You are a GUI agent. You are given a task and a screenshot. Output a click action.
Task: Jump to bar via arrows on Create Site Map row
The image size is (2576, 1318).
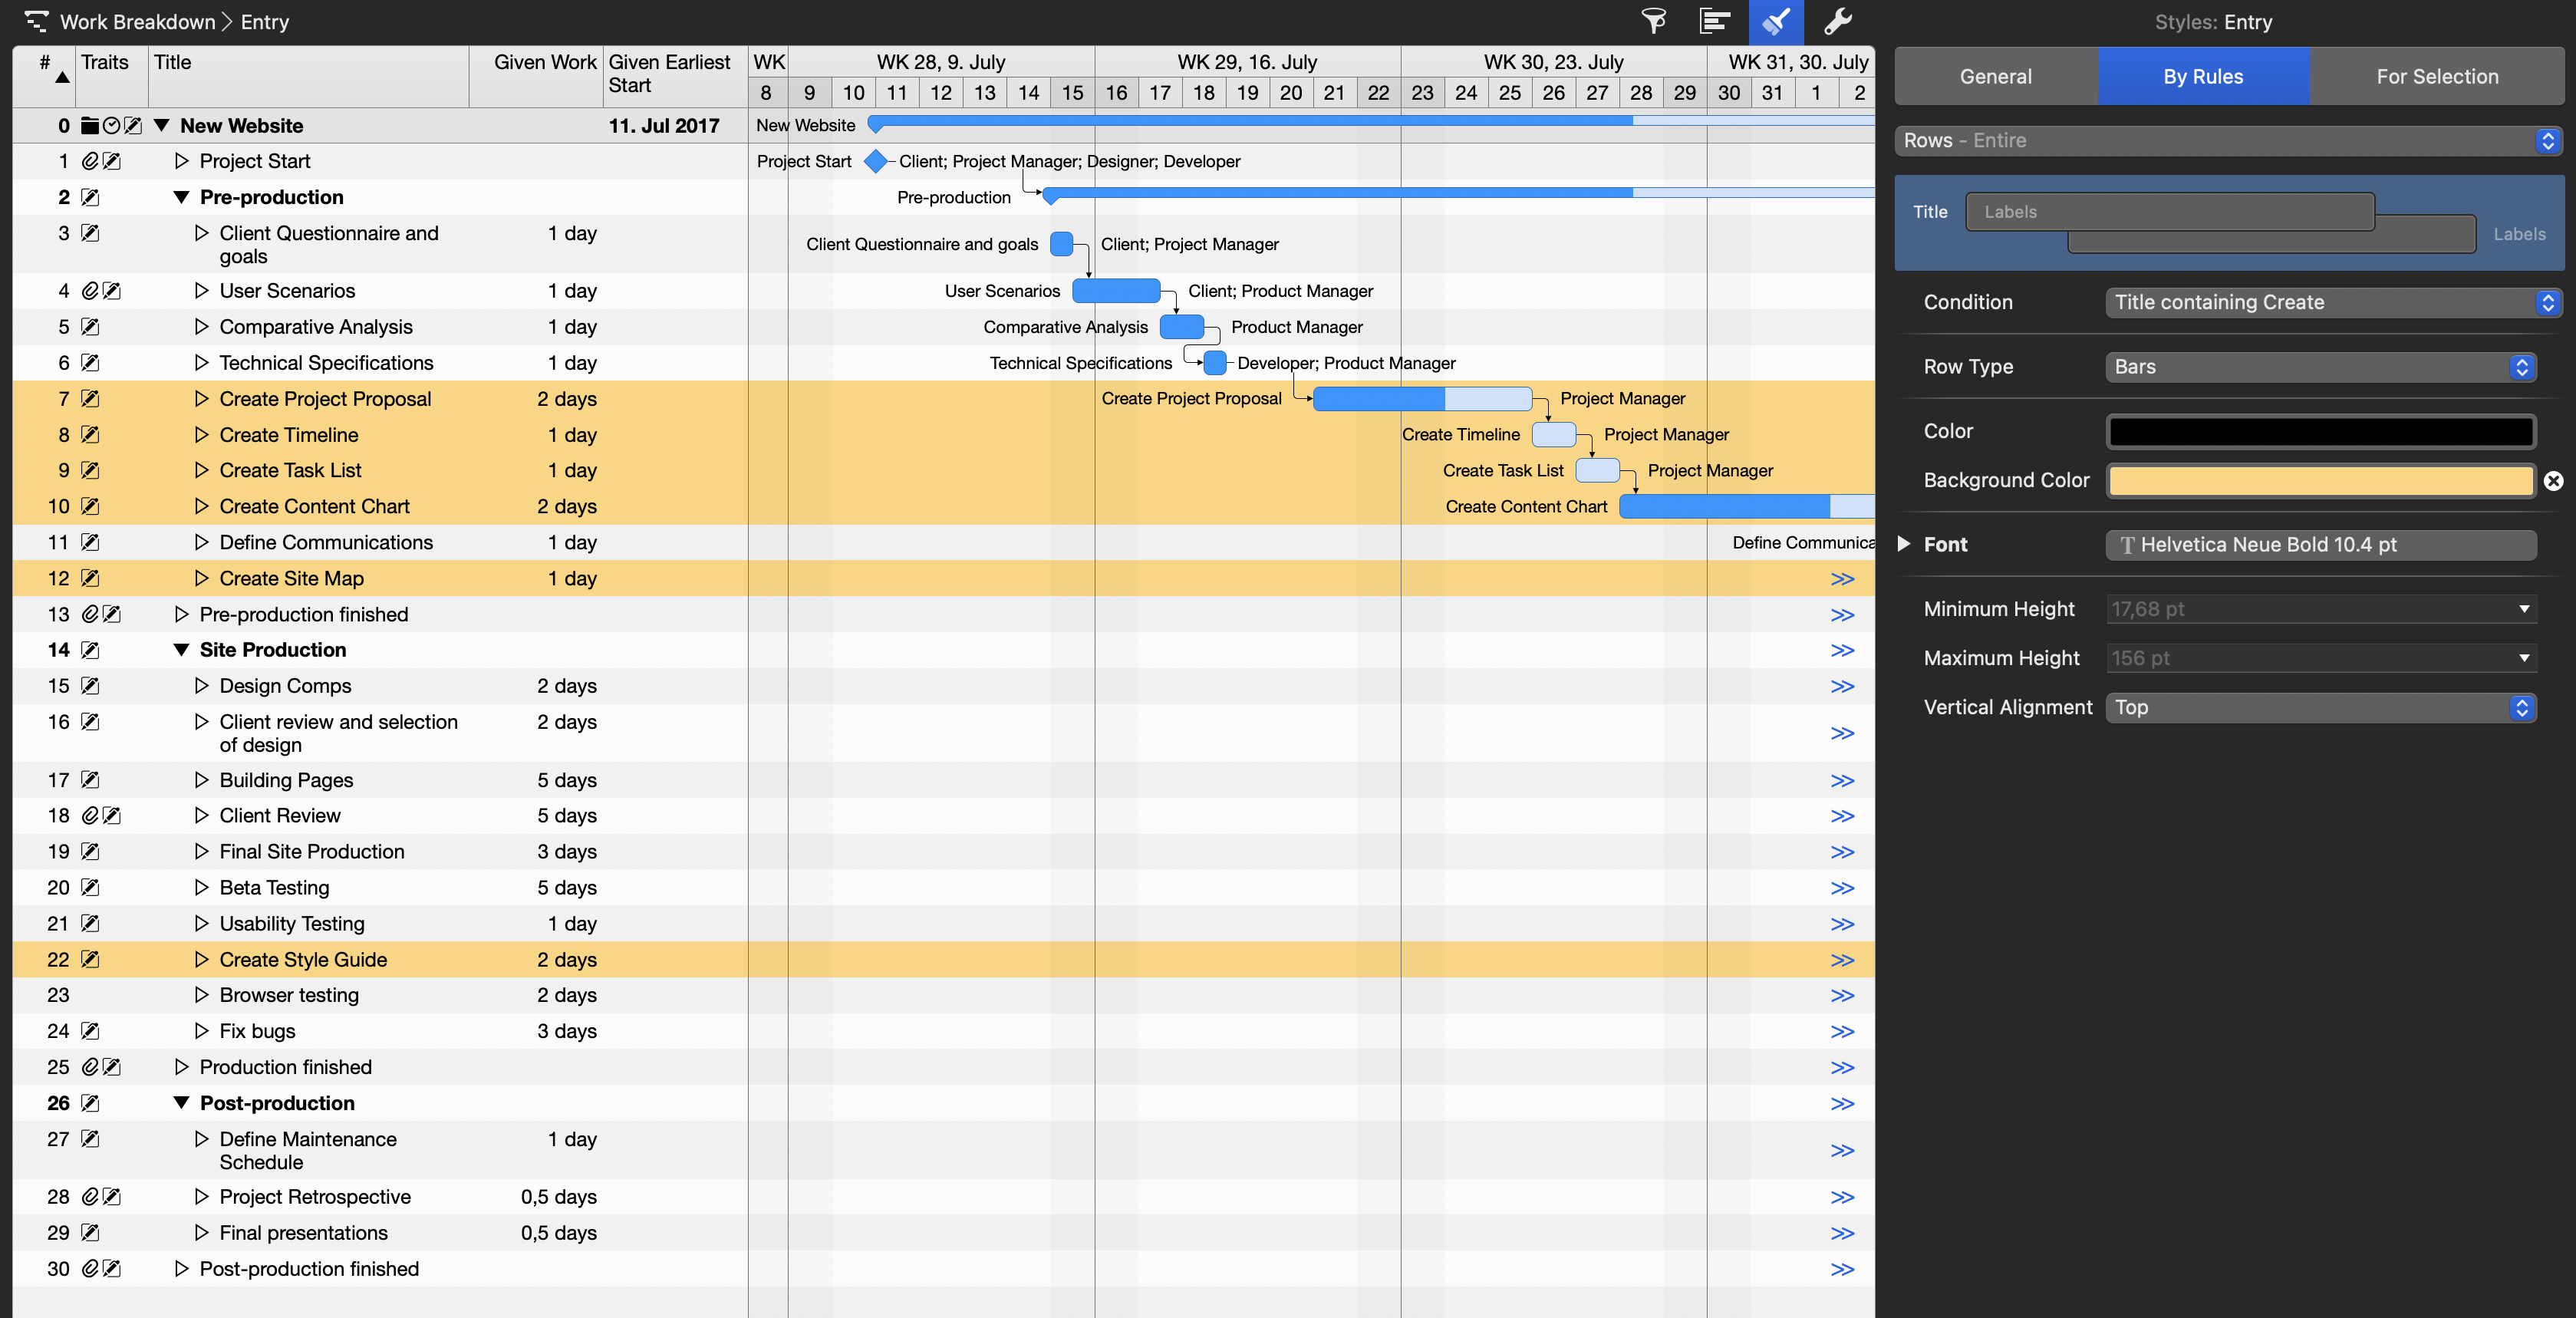[x=1842, y=579]
